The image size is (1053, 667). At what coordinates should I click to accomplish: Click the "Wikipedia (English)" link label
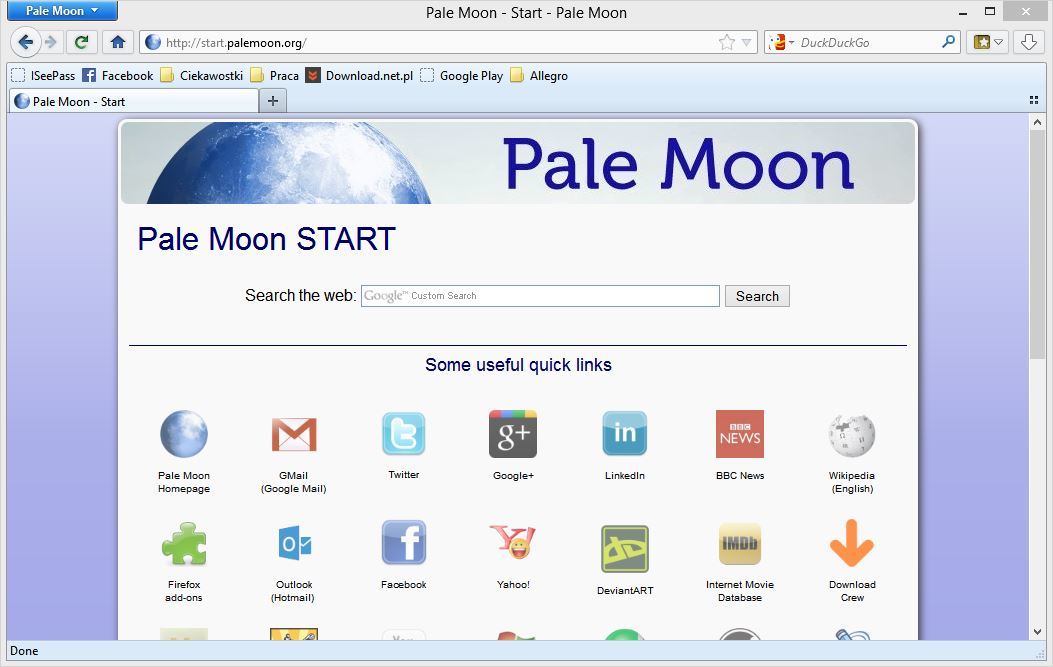coord(852,482)
